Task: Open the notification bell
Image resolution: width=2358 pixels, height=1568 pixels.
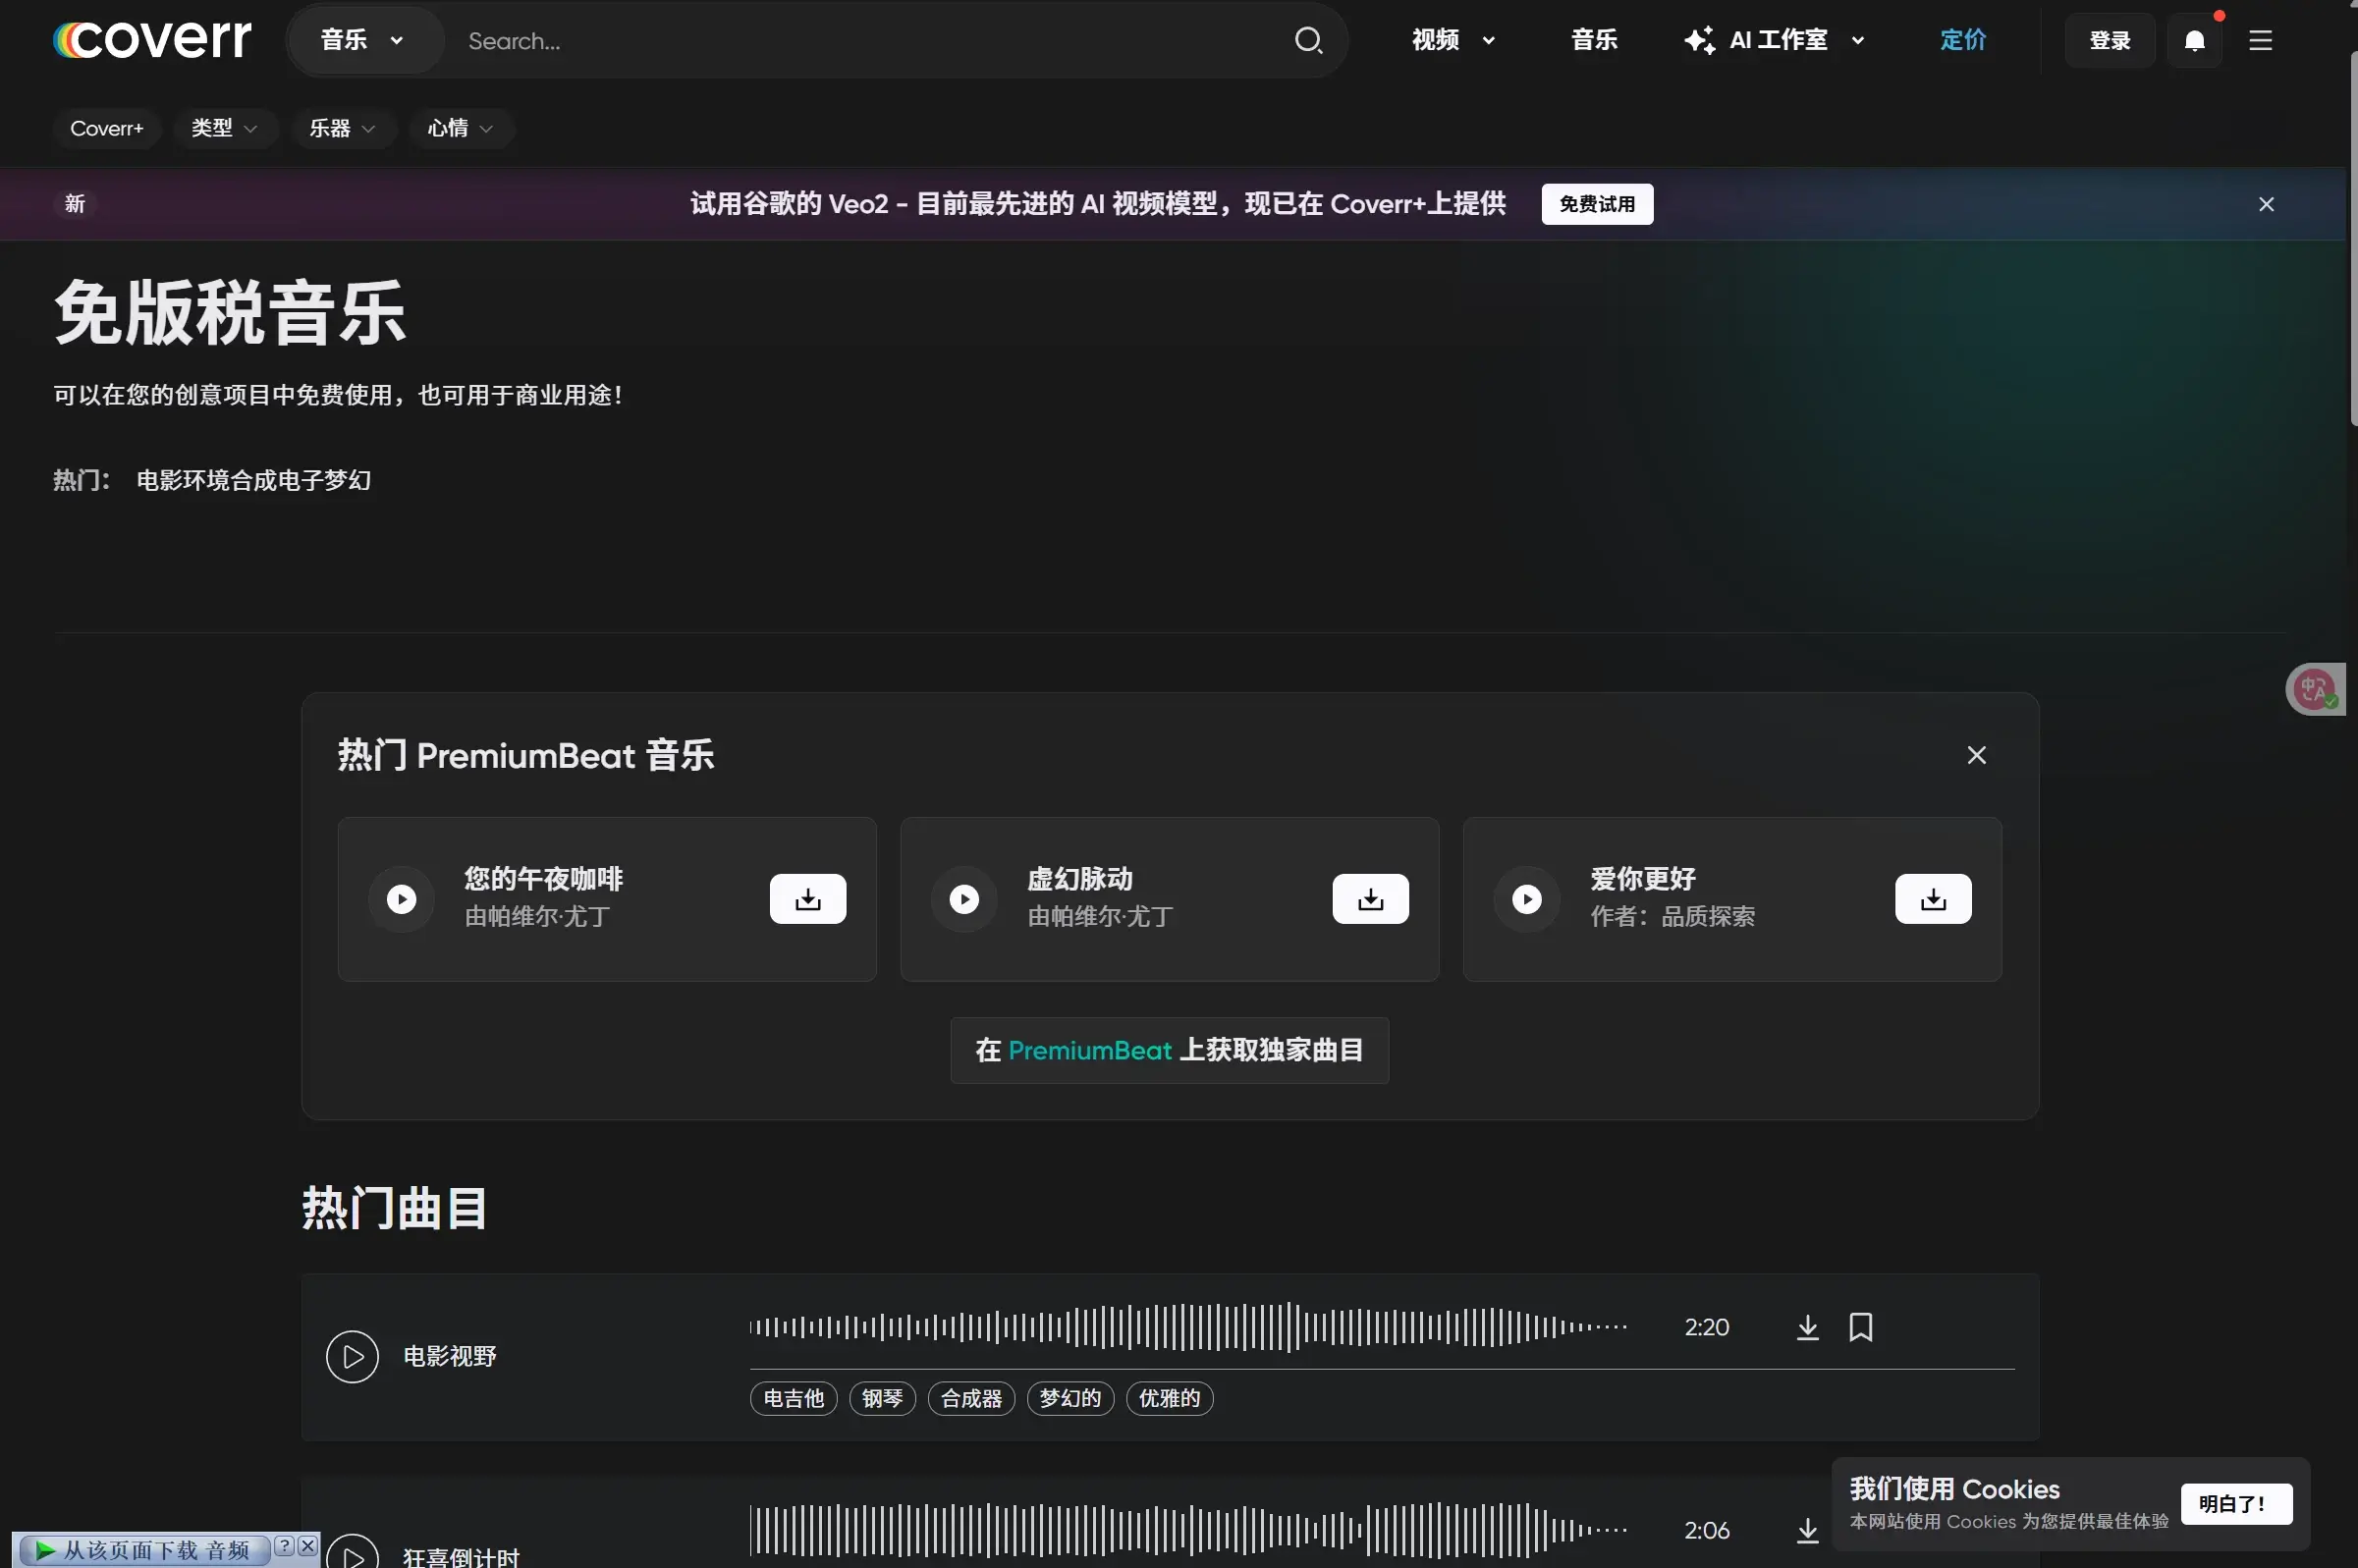Action: coord(2194,40)
